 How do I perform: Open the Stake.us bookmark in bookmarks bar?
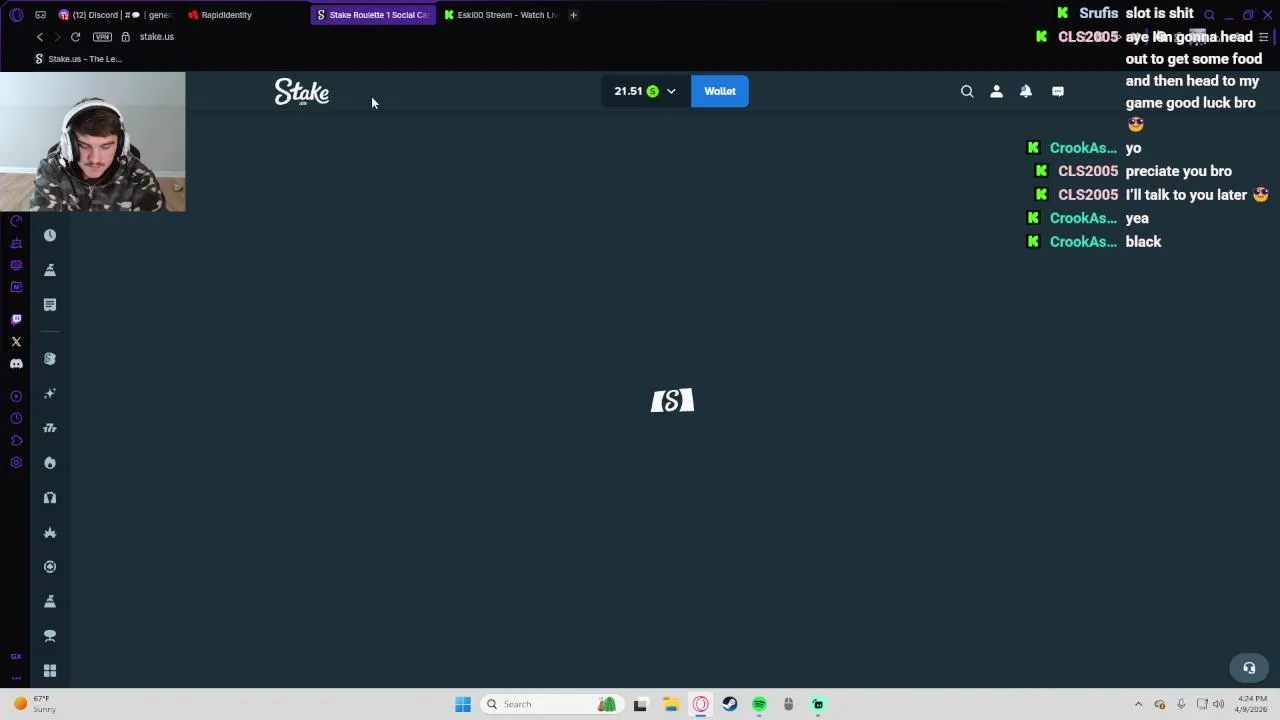78,59
